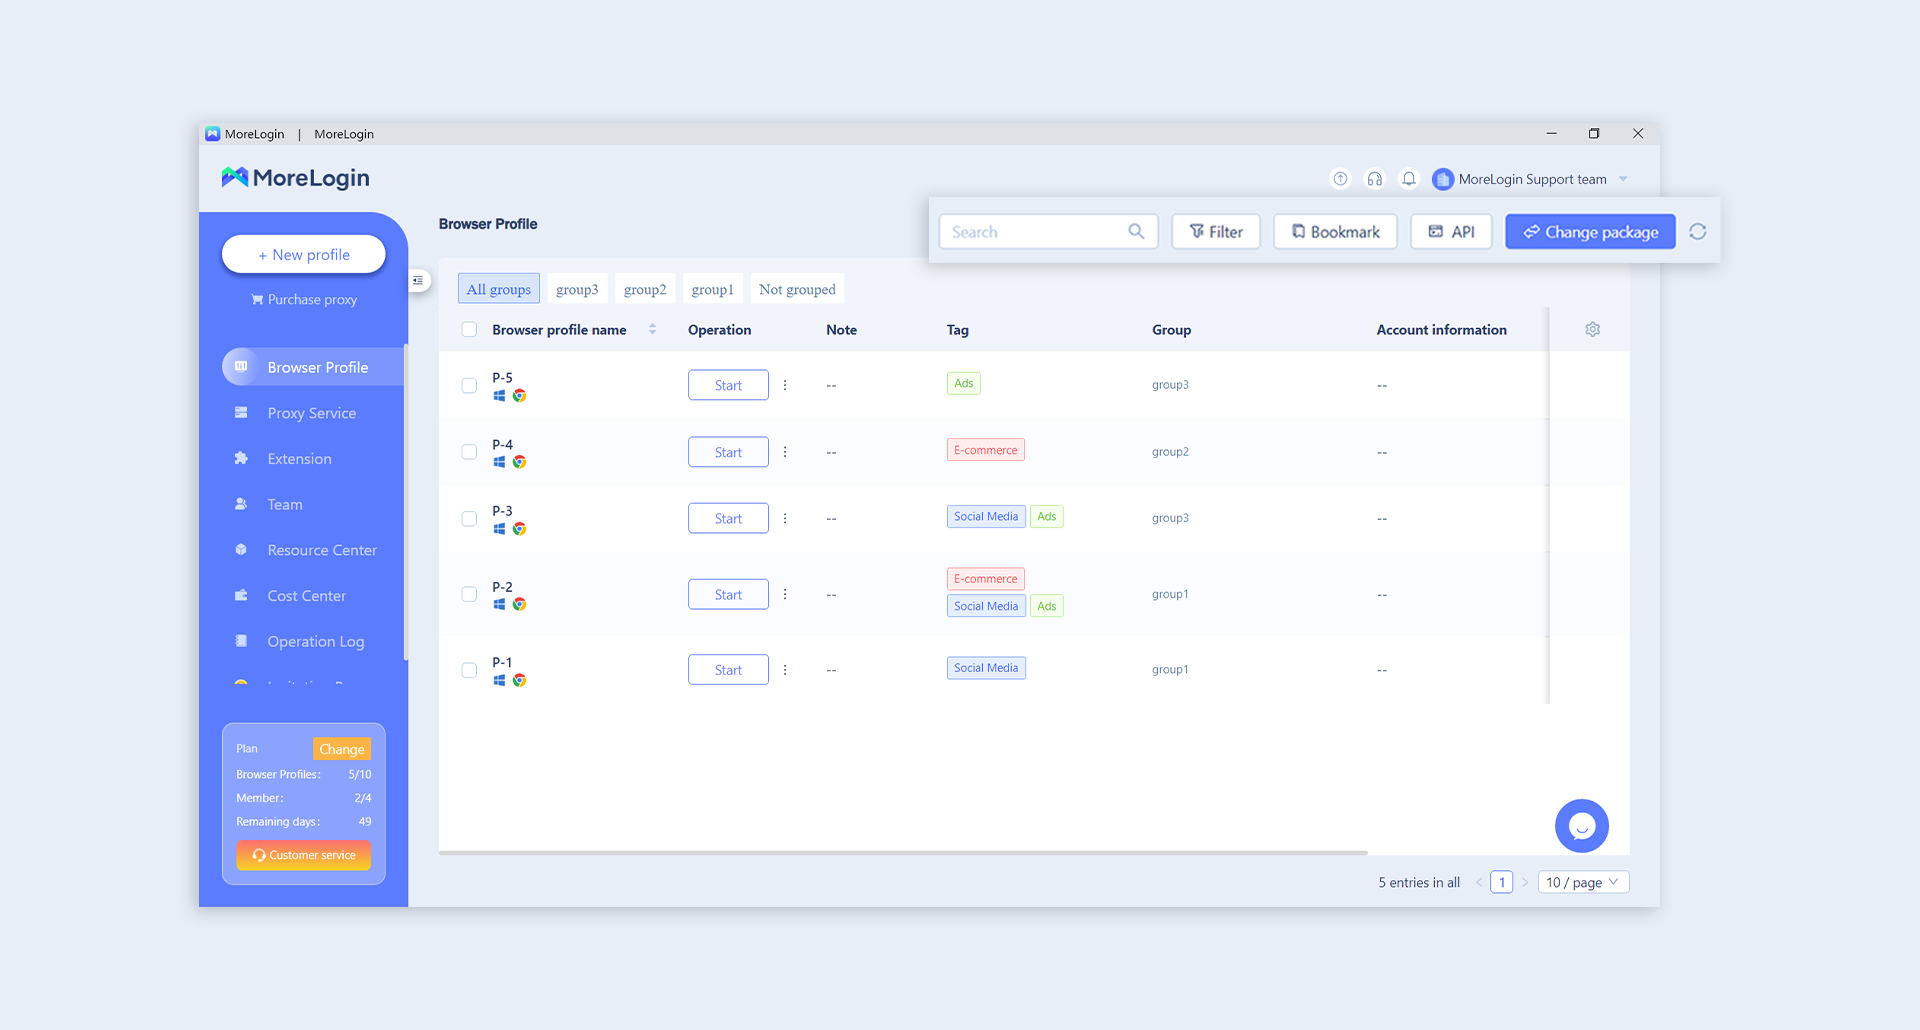Switch to the group3 tab
1920x1030 pixels.
pos(577,289)
